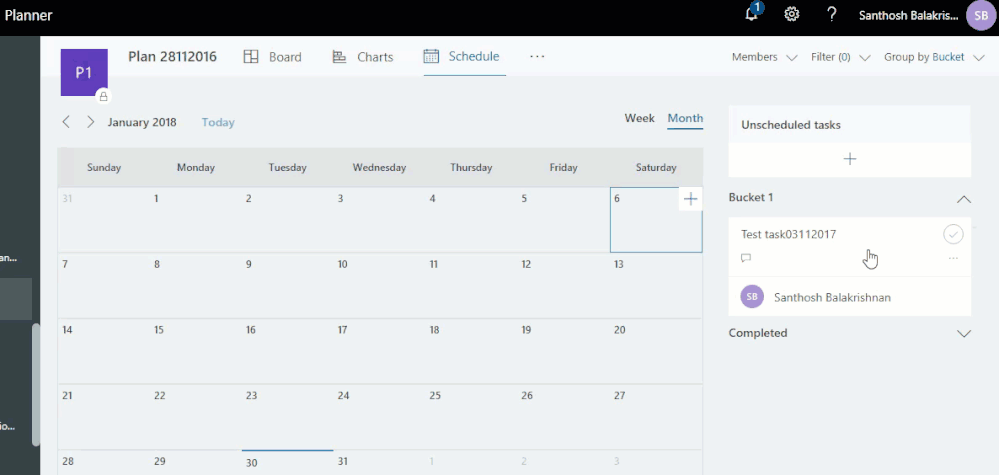Mark Test task03112017 as complete
This screenshot has width=999, height=475.
[953, 234]
